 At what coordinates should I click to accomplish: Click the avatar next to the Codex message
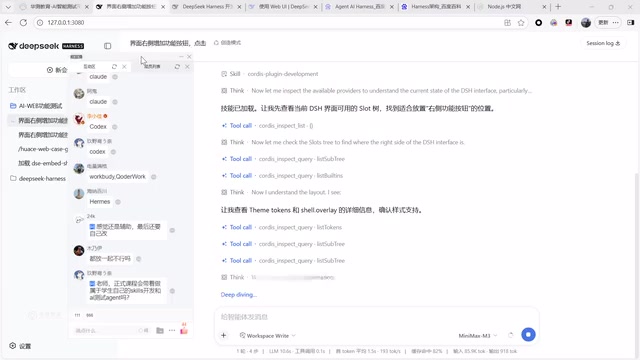tap(79, 119)
